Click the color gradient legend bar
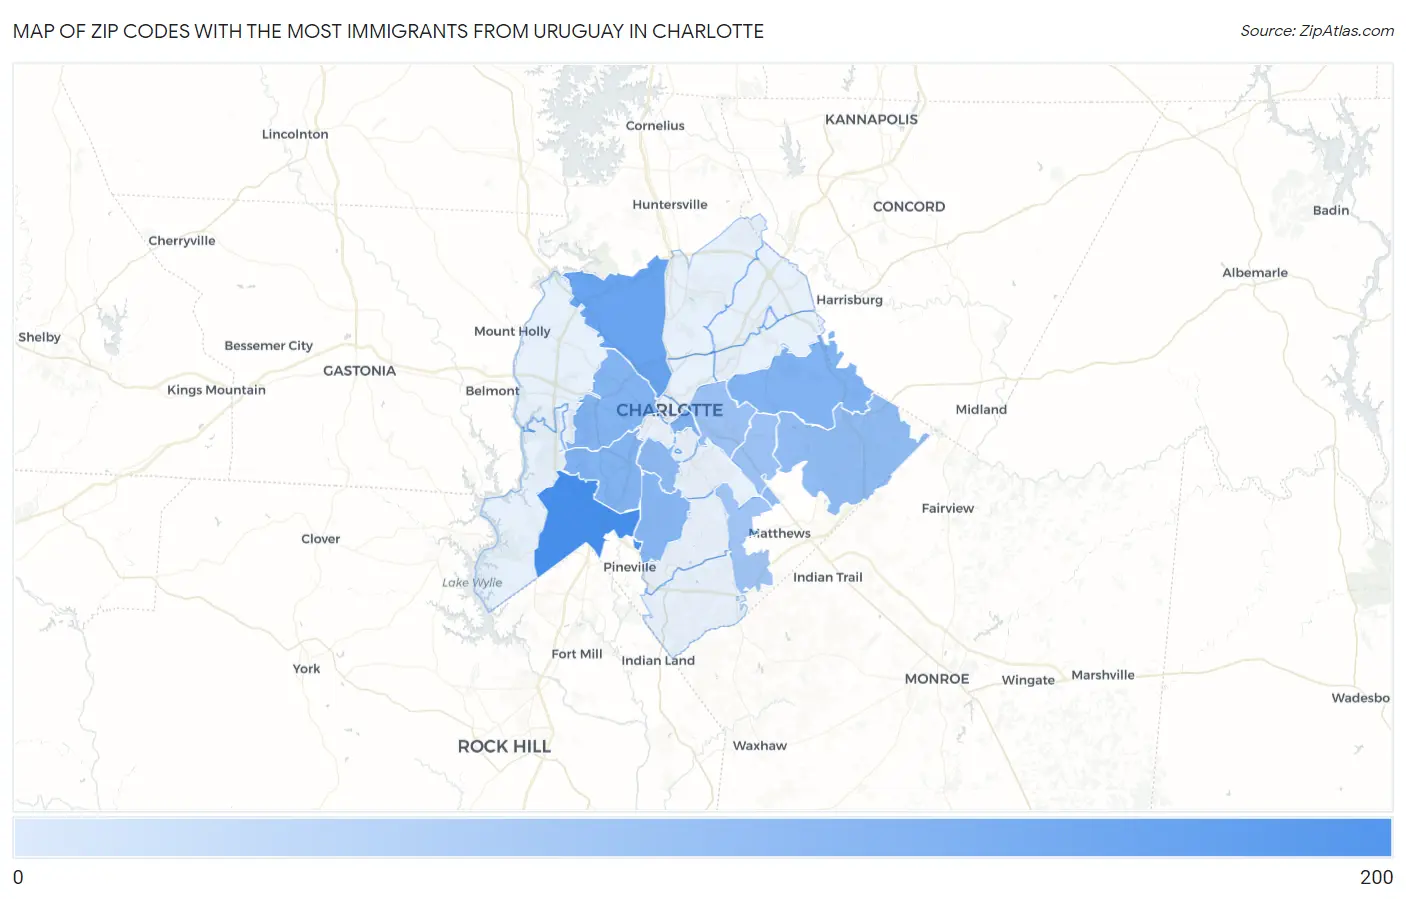Screen dimensions: 1406x899 702,837
